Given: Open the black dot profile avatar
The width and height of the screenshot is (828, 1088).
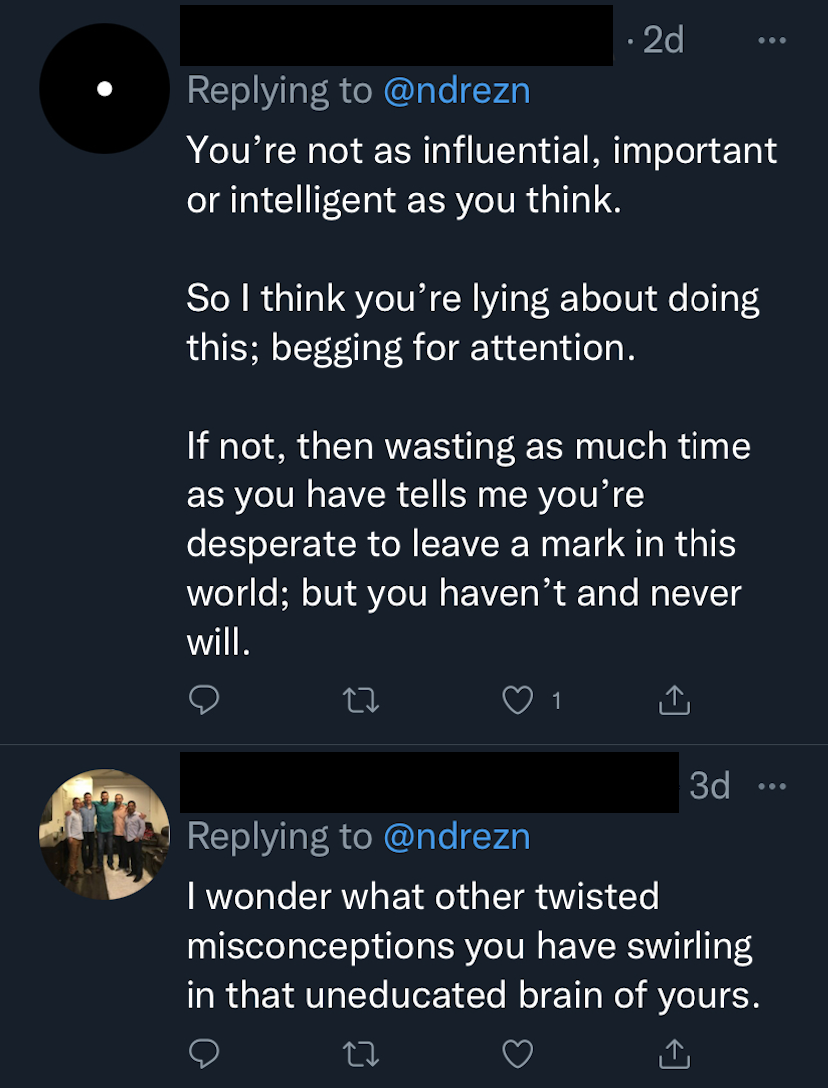Looking at the screenshot, I should (105, 88).
